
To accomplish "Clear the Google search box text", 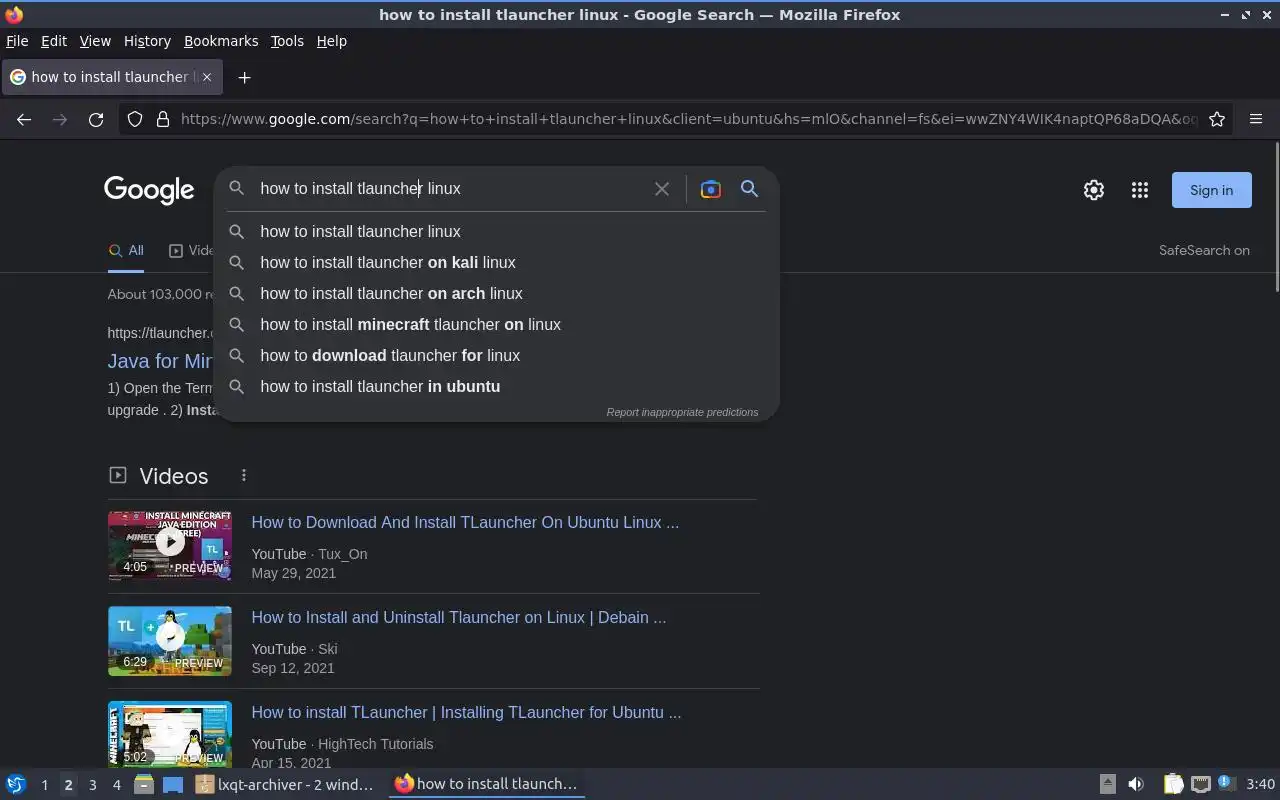I will [x=662, y=189].
